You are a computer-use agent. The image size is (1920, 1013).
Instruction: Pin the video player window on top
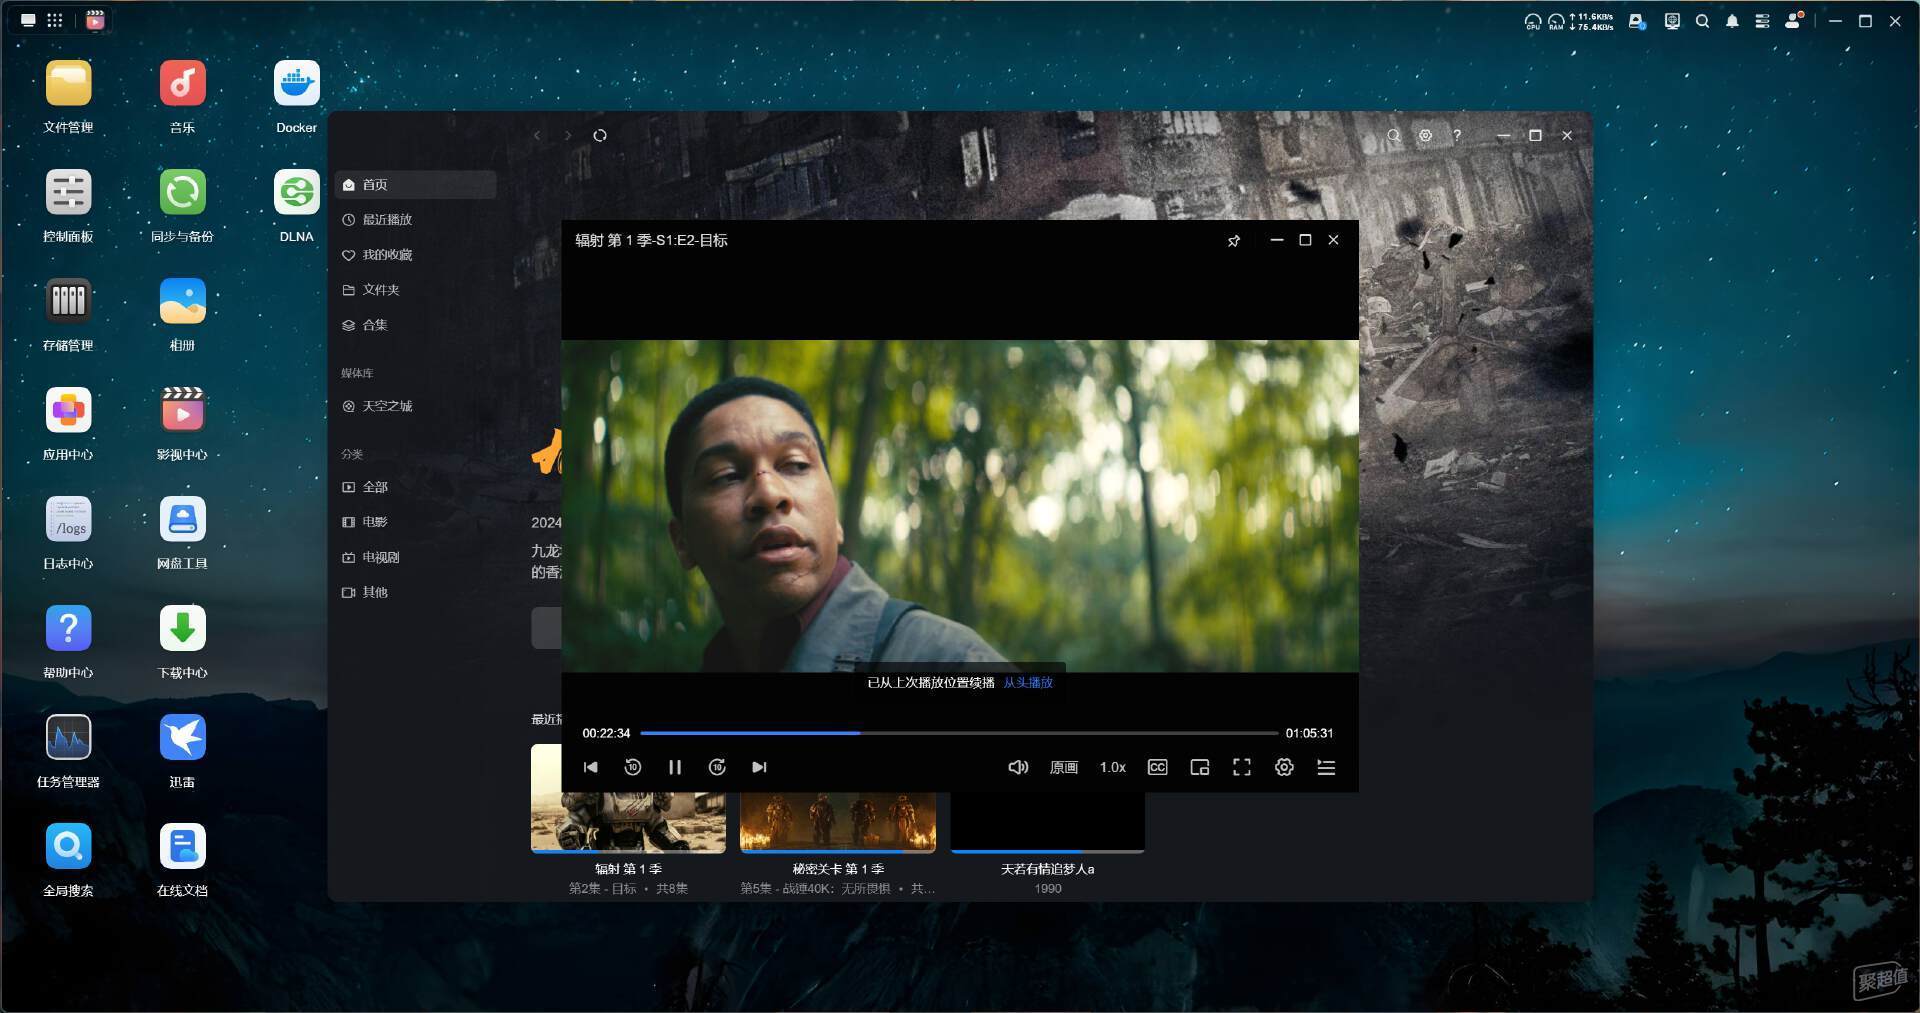pyautogui.click(x=1234, y=241)
